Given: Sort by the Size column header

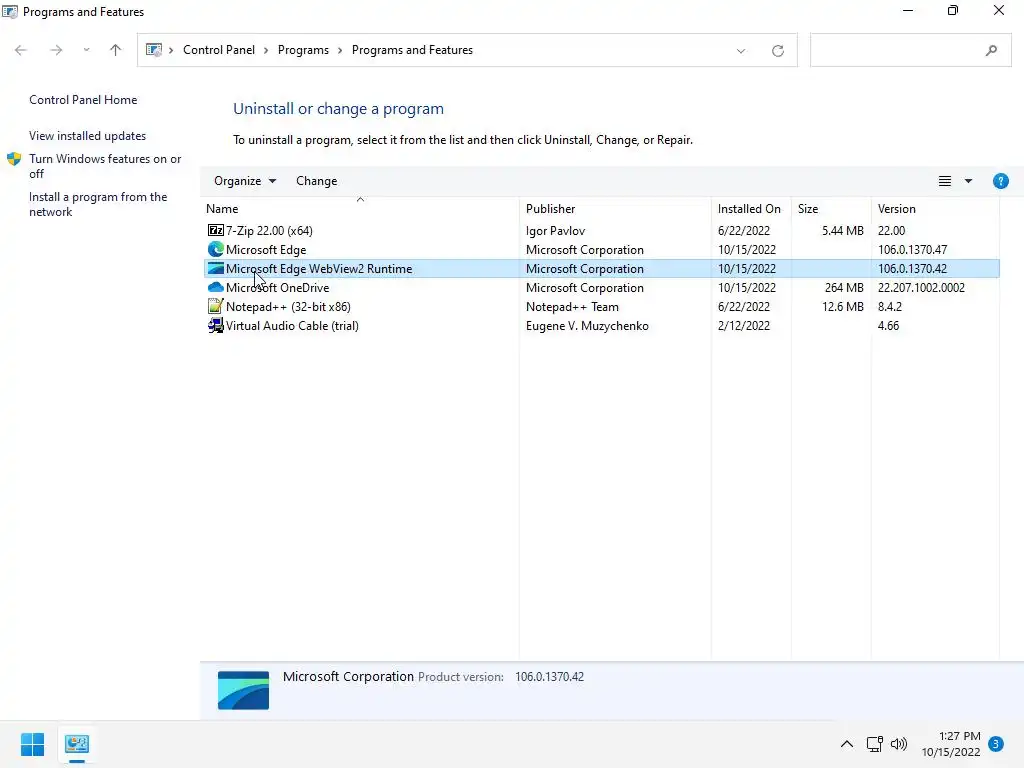Looking at the screenshot, I should 831,208.
